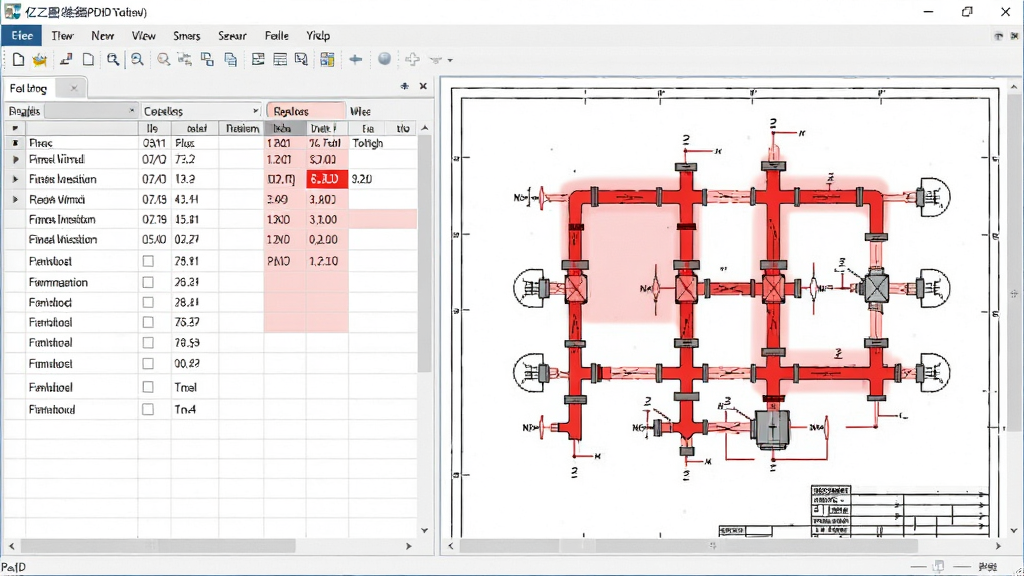Click the faded grey plus toolbar icon
Image resolution: width=1024 pixels, height=576 pixels.
coord(412,59)
